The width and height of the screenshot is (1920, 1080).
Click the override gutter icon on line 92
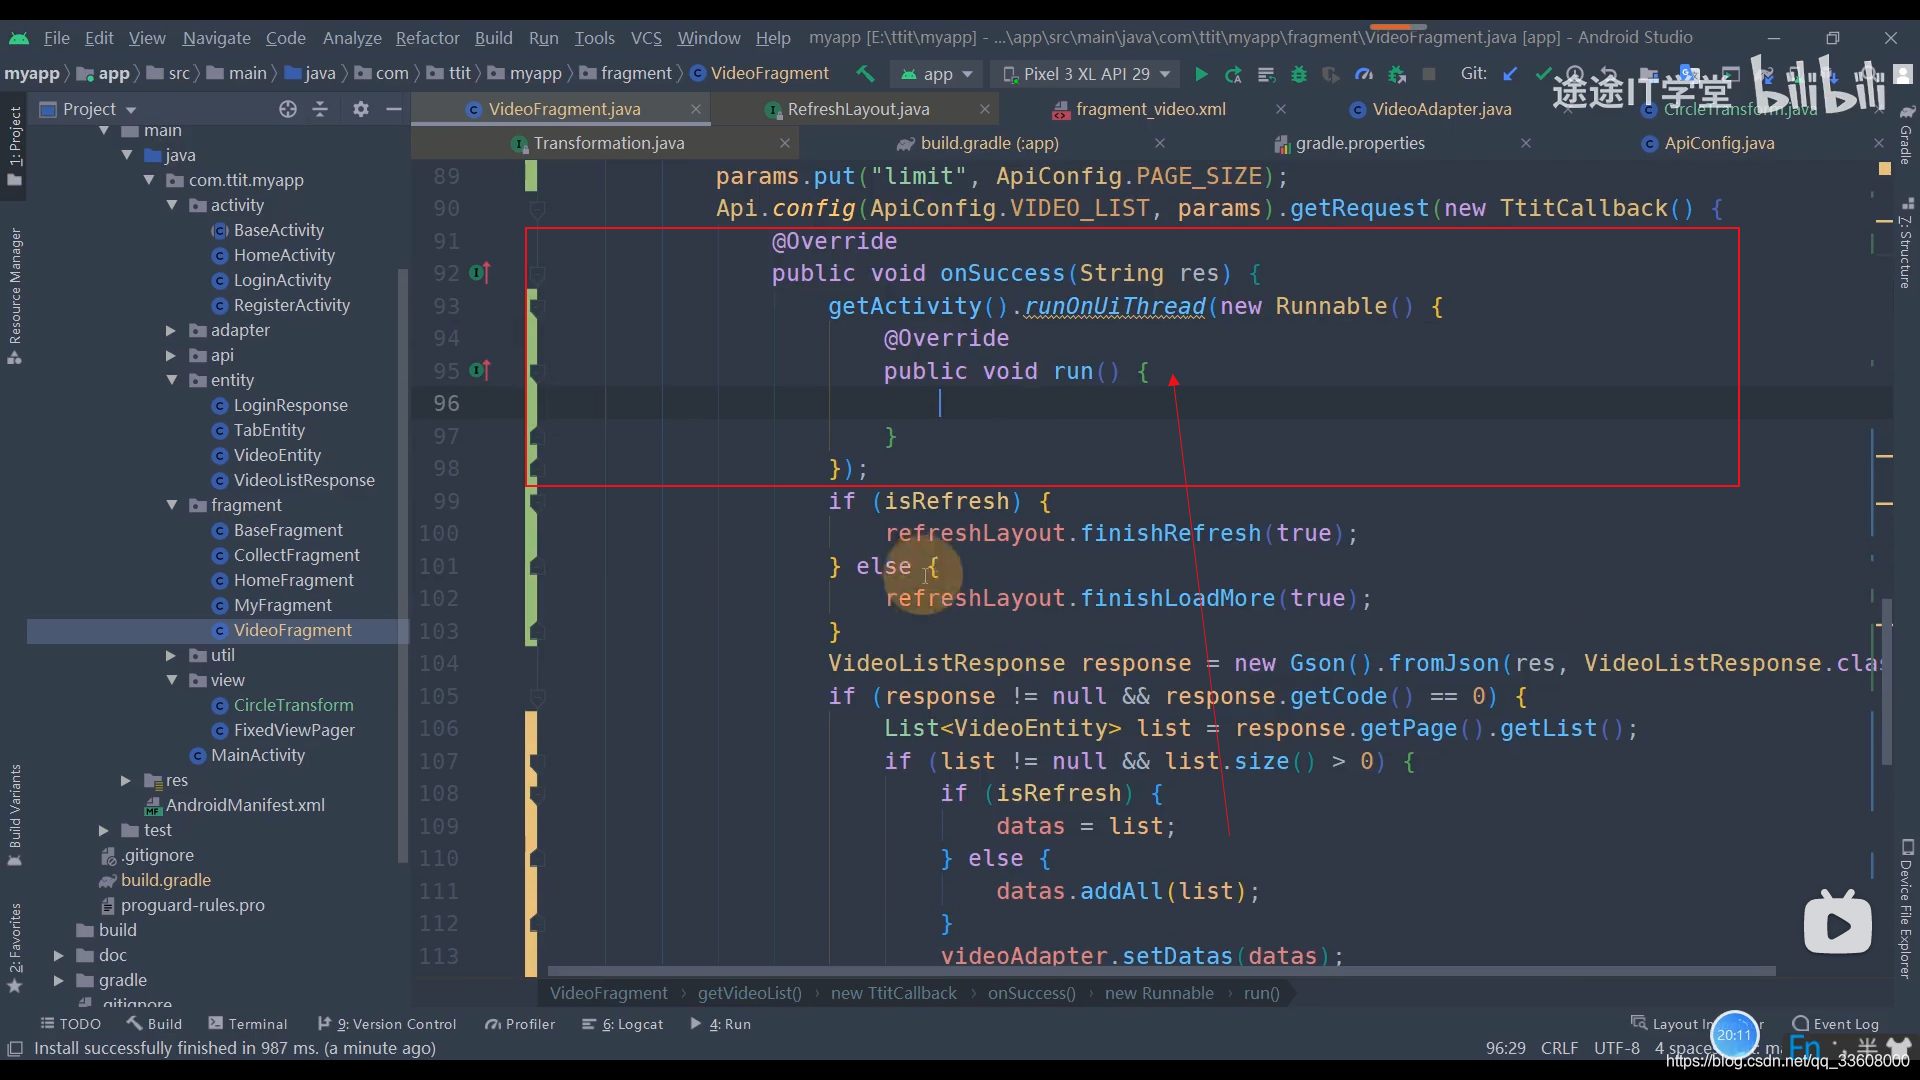(480, 272)
